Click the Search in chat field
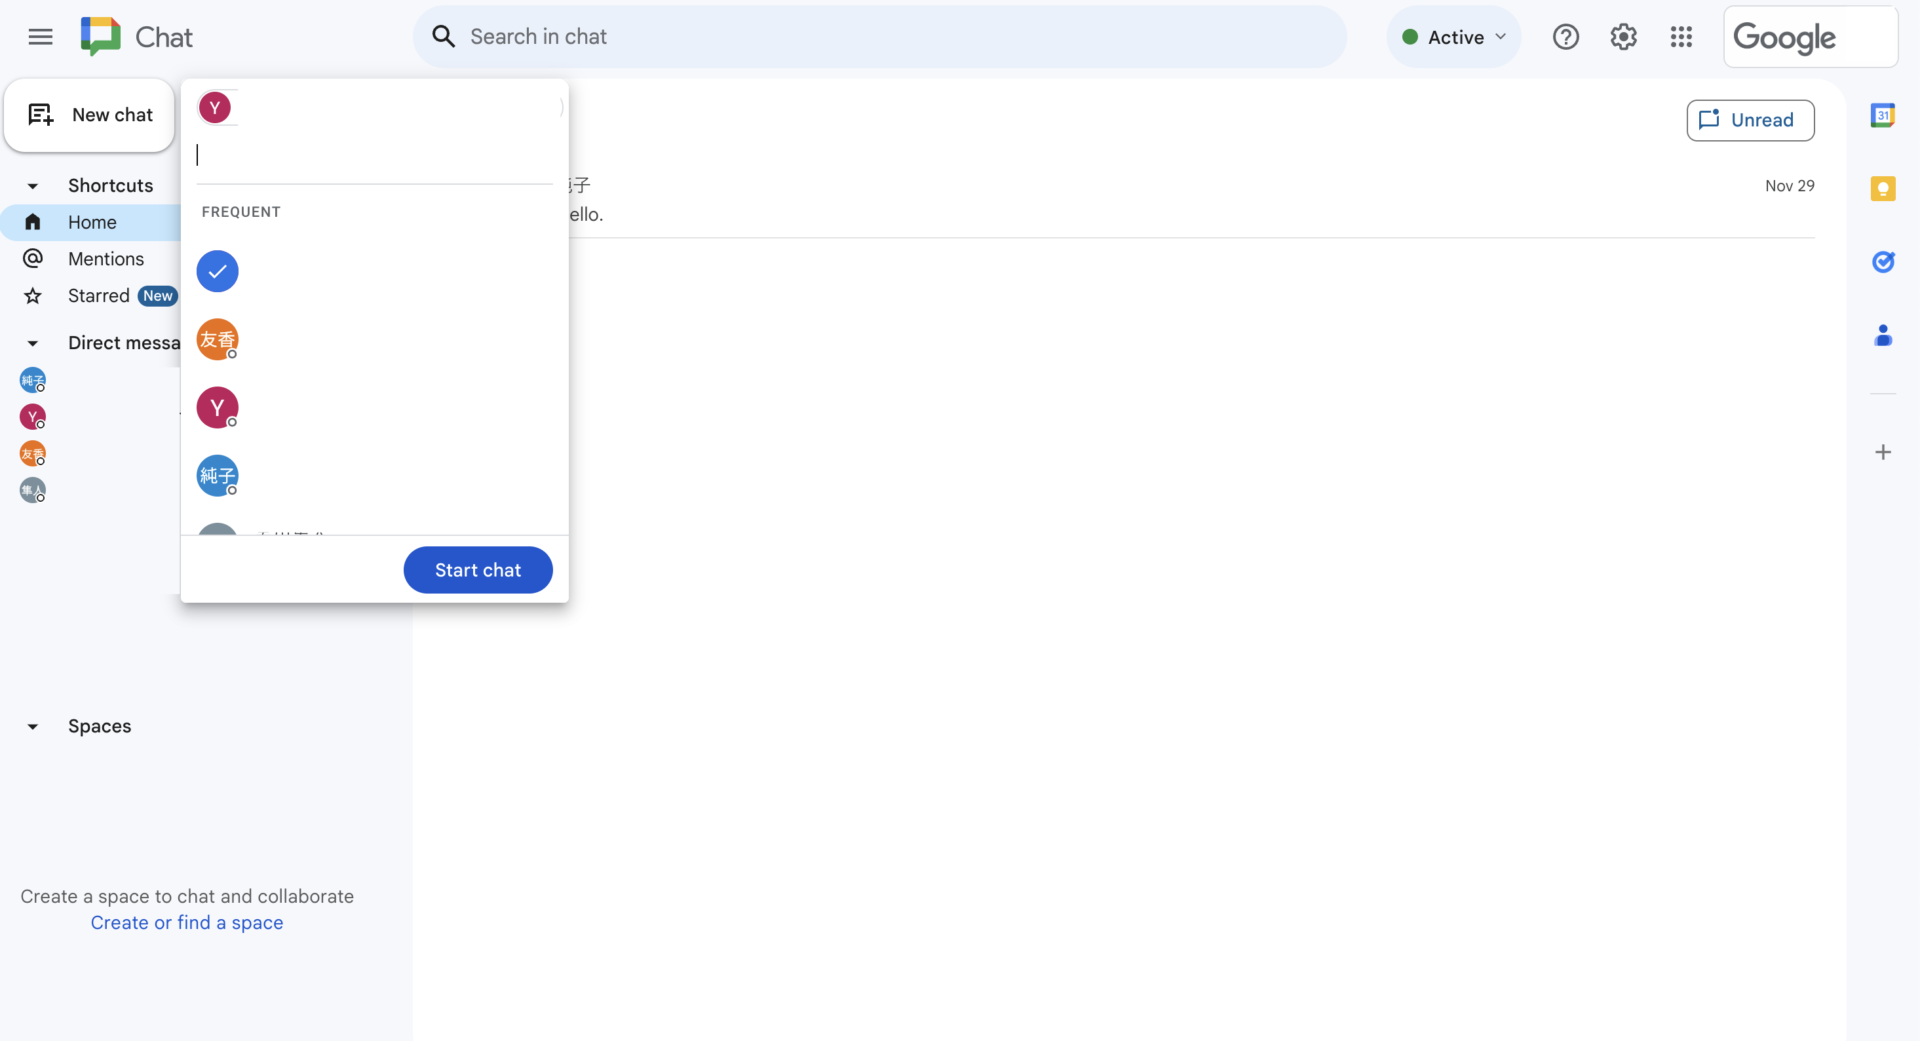The image size is (1920, 1041). (x=880, y=36)
